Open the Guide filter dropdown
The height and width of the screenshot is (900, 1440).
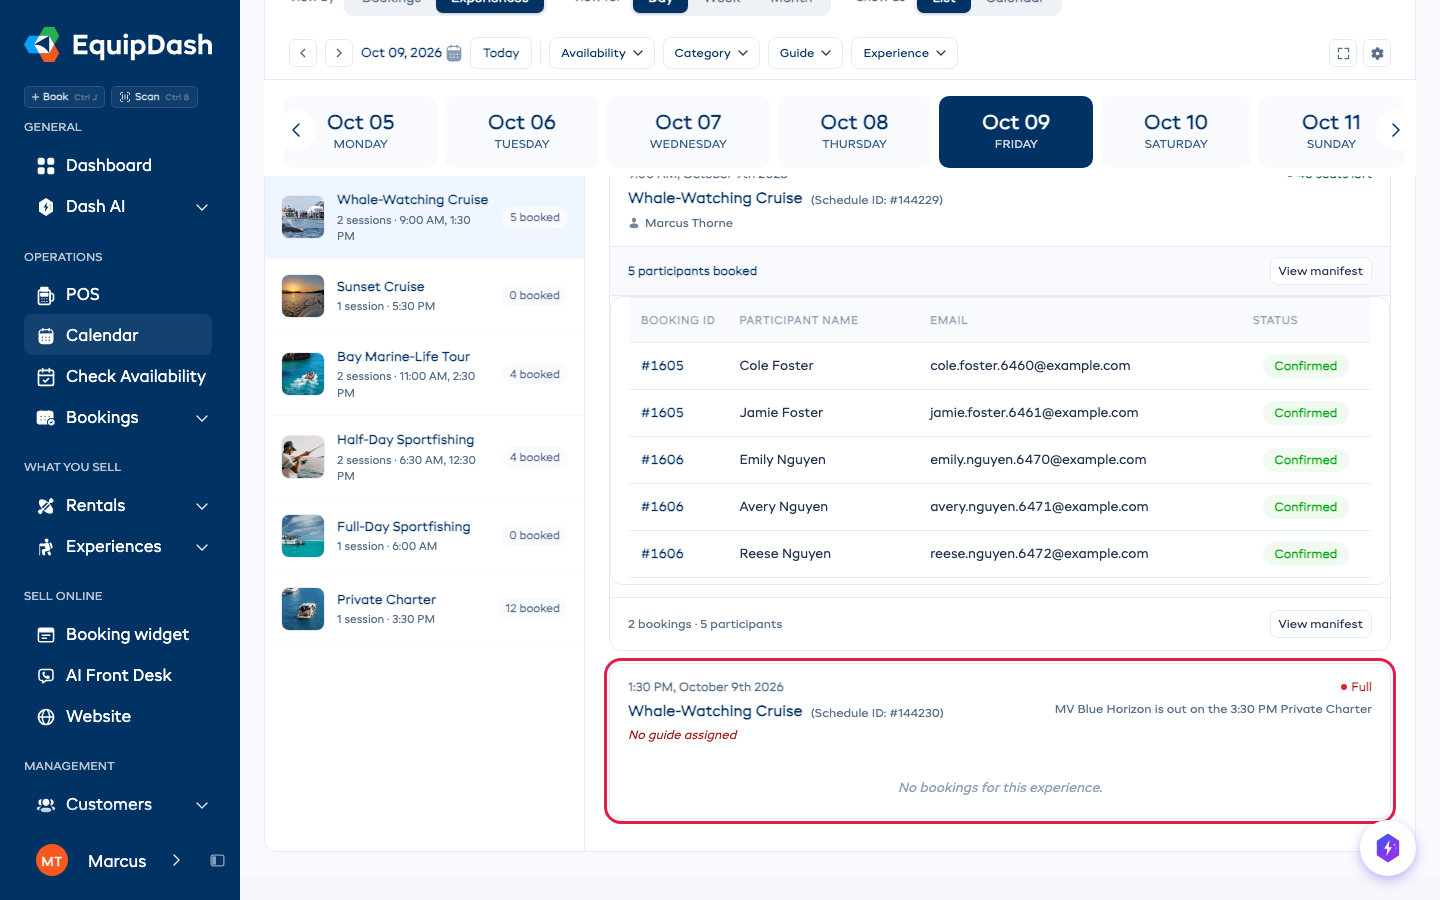click(x=805, y=53)
